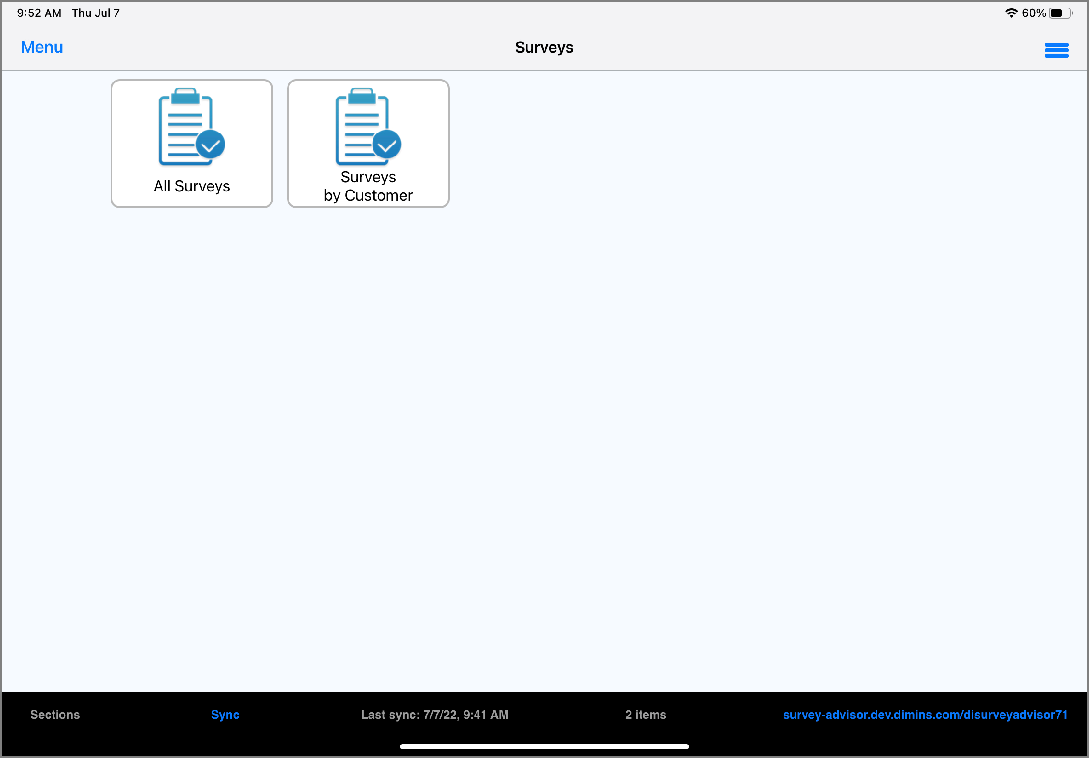Select the Surveys by Customer card
Viewport: 1089px width, 758px height.
(368, 143)
